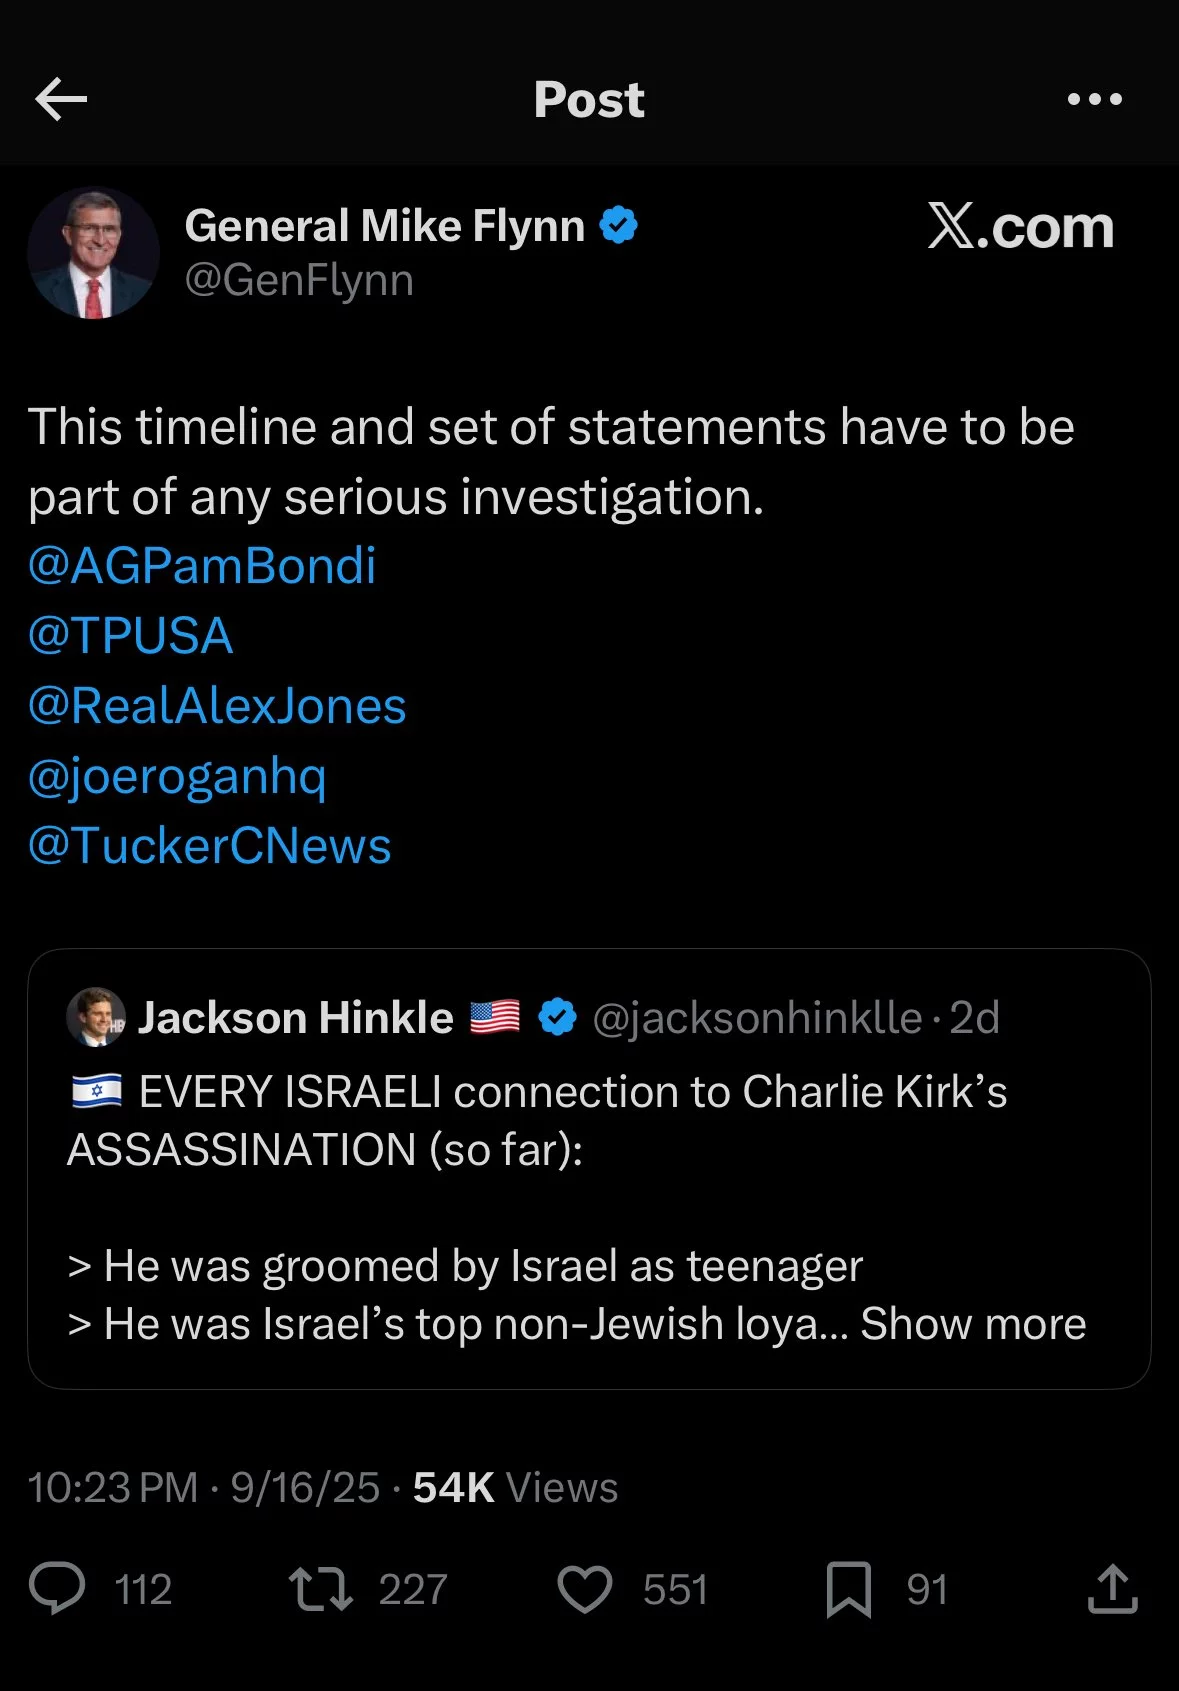This screenshot has width=1179, height=1691.
Task: Open General Mike Flynn's profile picture
Action: pyautogui.click(x=93, y=253)
